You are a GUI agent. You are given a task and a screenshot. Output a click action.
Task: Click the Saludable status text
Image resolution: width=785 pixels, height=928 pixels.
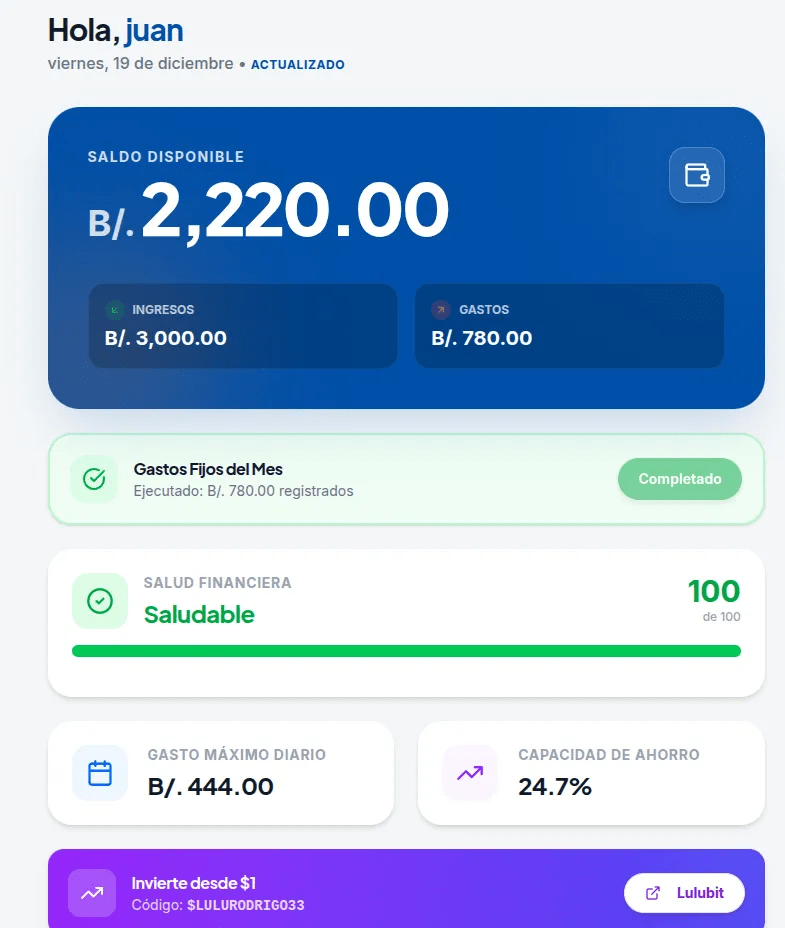point(200,615)
